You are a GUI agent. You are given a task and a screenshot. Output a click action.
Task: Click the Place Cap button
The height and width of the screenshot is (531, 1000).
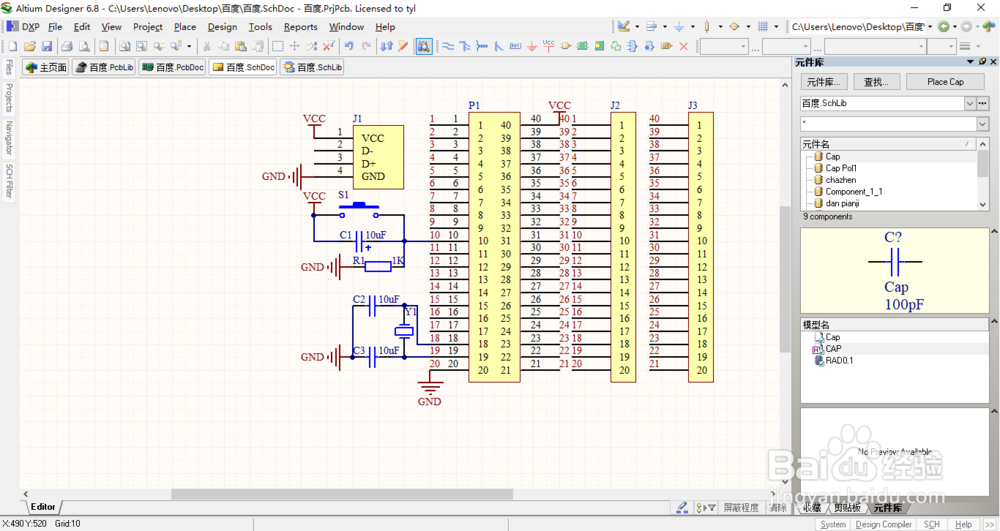[945, 82]
